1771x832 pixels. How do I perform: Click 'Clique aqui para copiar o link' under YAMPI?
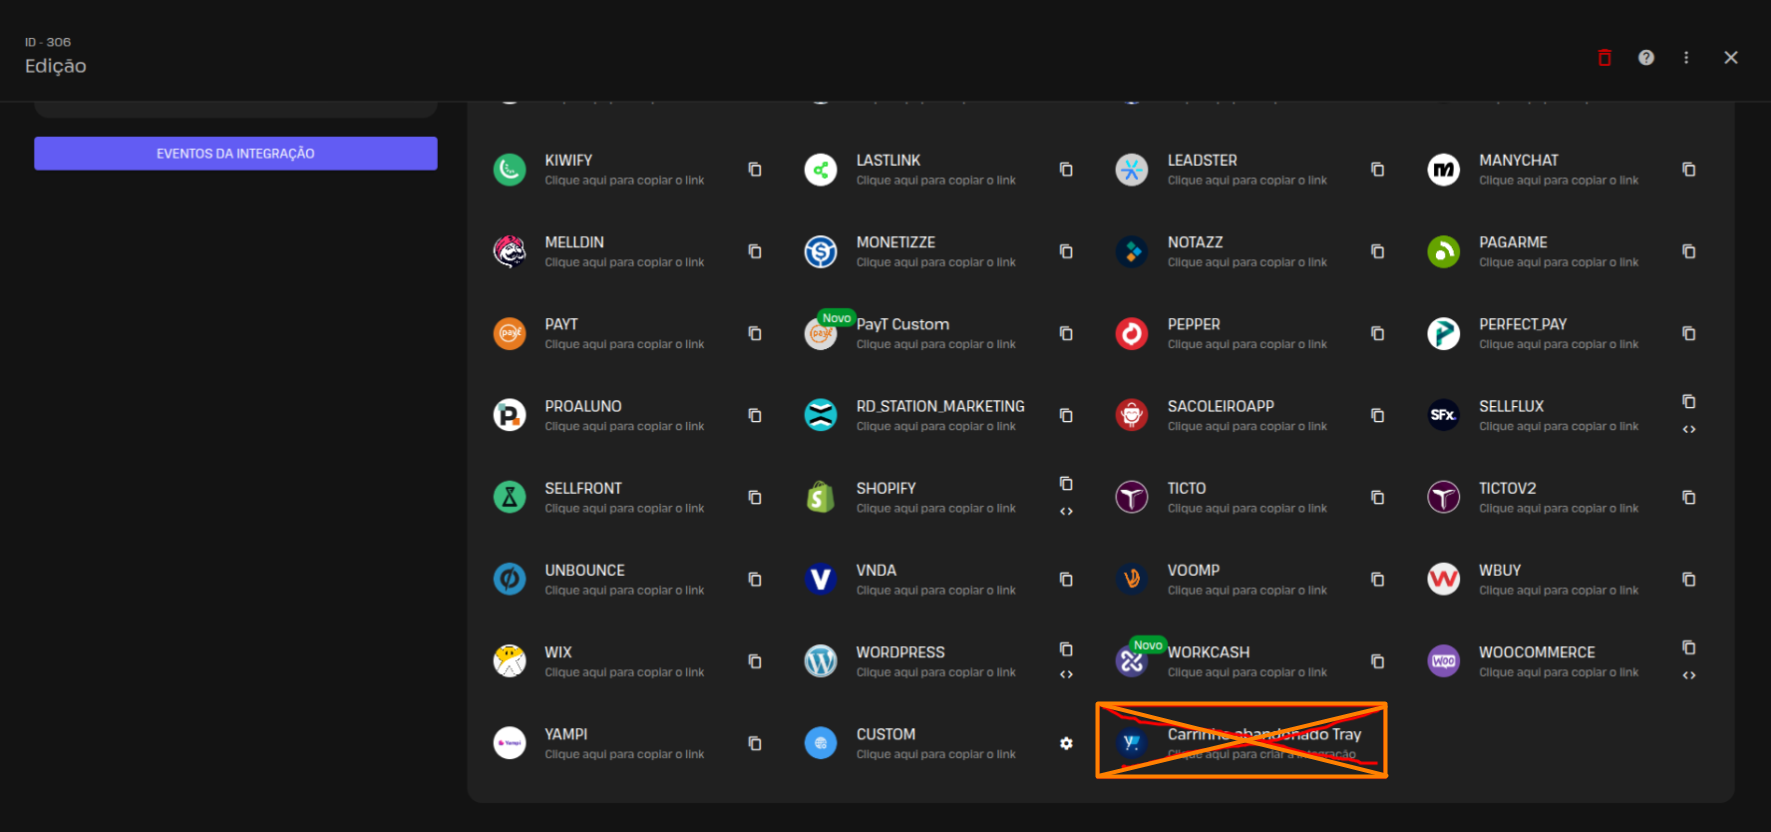624,754
